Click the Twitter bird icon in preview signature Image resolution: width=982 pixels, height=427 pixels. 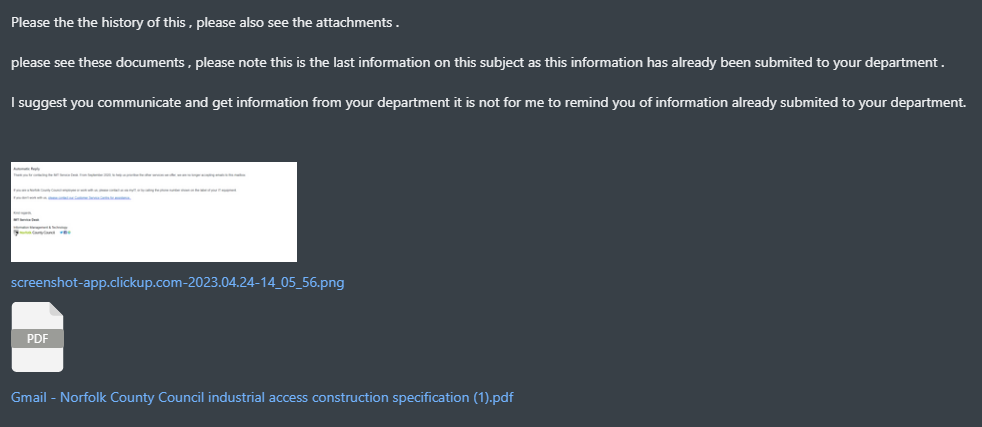61,232
